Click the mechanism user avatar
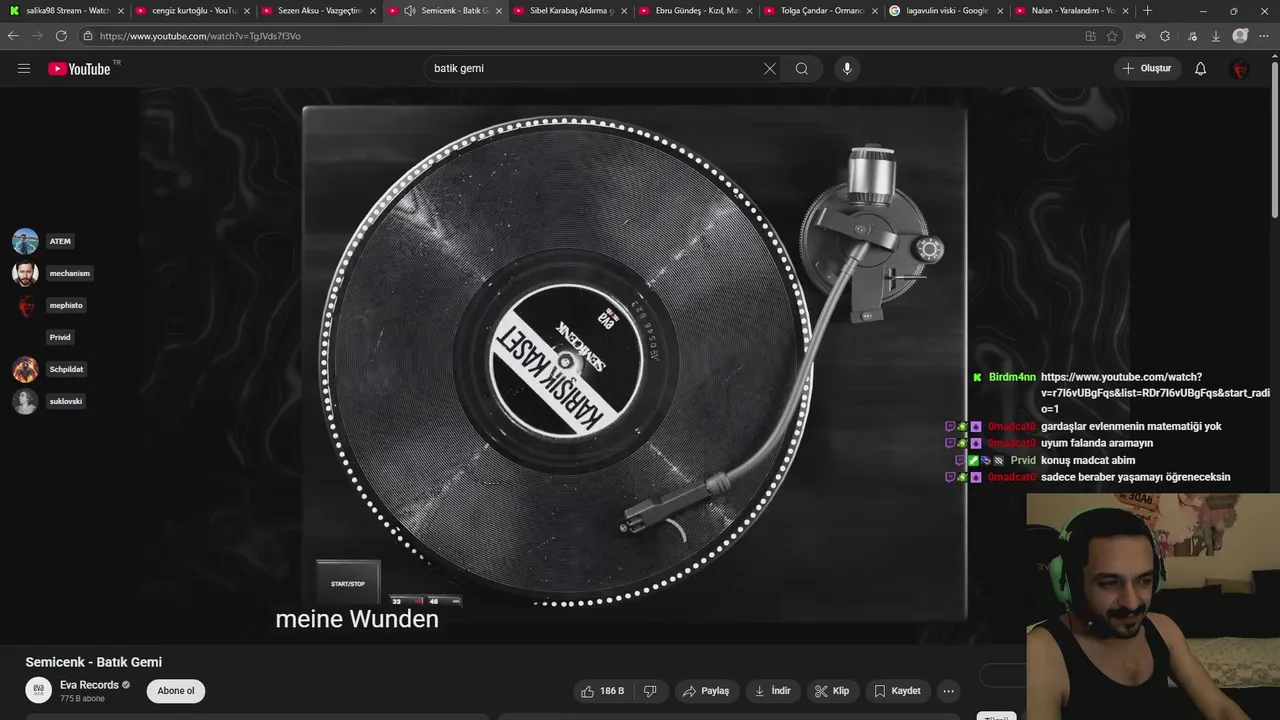The width and height of the screenshot is (1280, 720). click(25, 273)
